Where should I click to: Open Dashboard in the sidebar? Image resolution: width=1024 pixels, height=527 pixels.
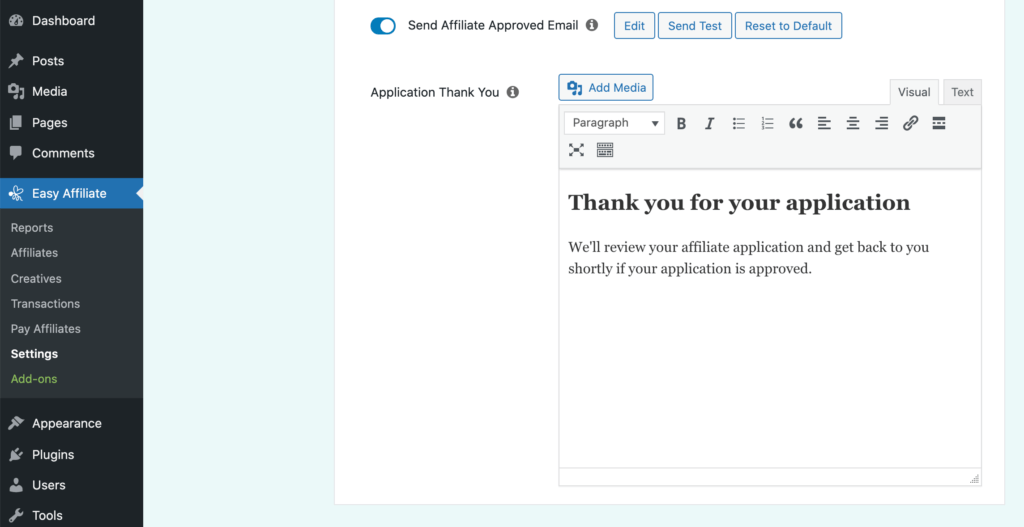click(72, 21)
